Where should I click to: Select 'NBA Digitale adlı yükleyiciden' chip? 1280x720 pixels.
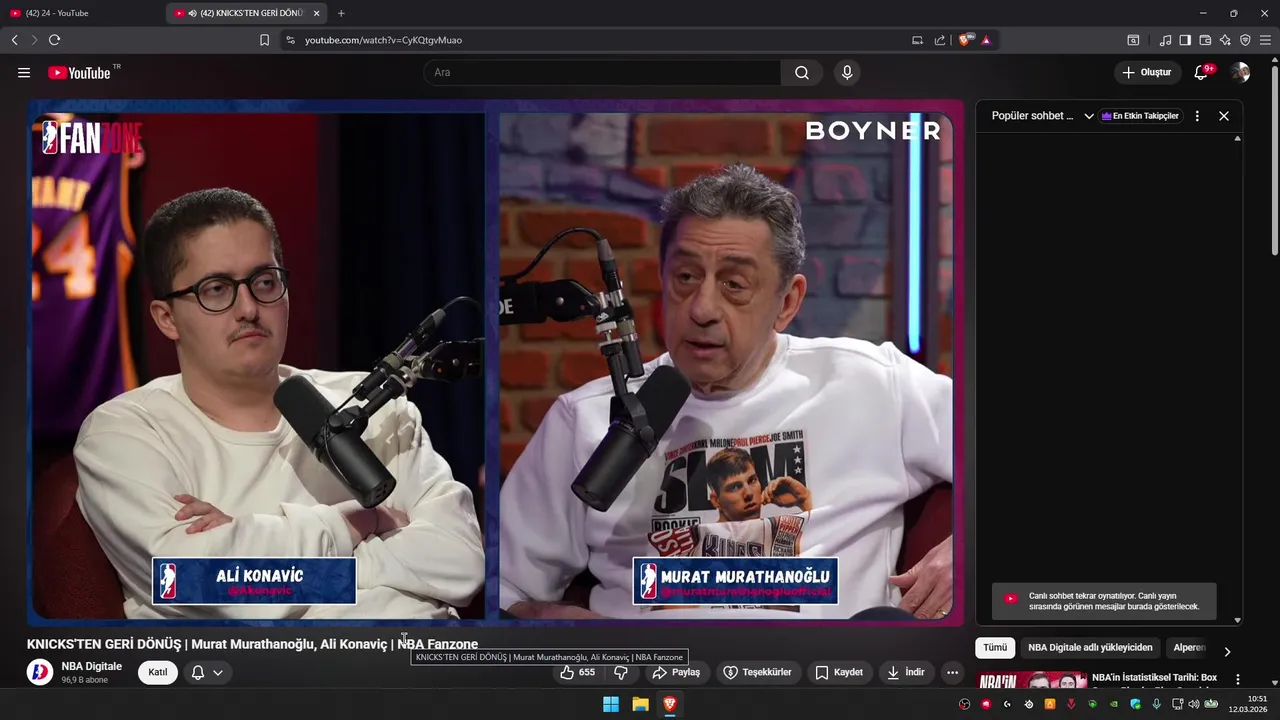[x=1090, y=648]
